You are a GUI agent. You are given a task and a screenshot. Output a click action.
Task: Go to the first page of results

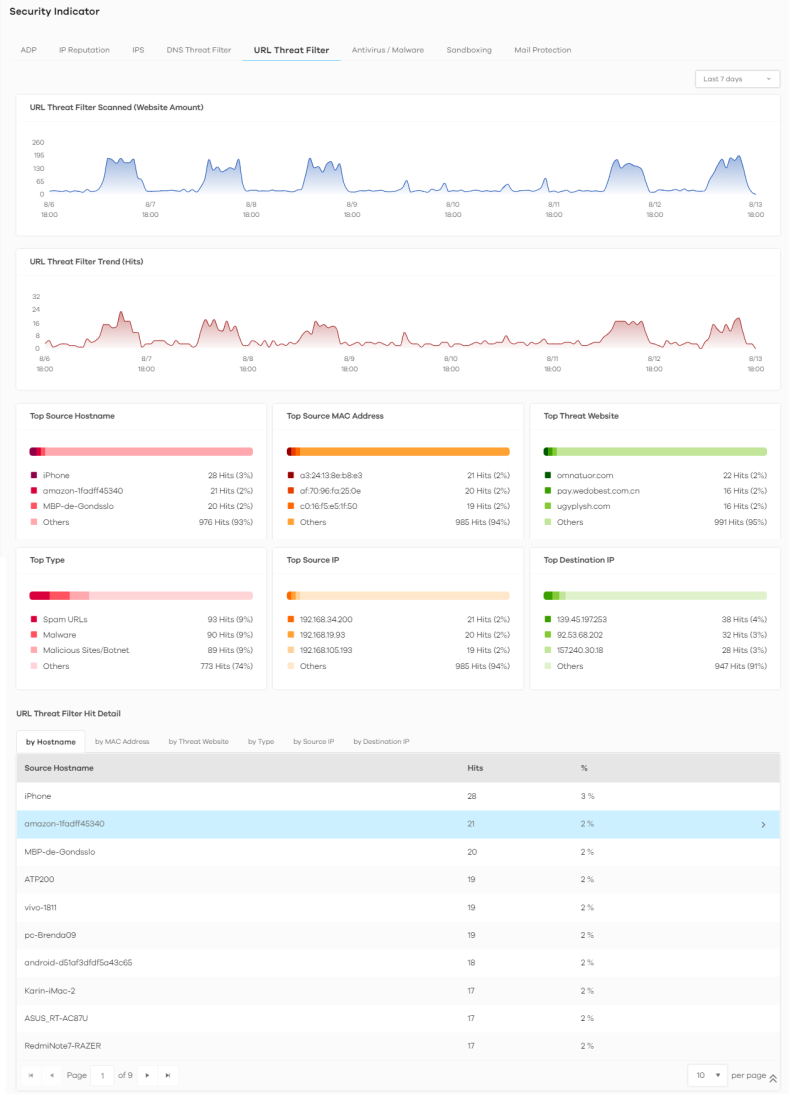[x=31, y=1075]
